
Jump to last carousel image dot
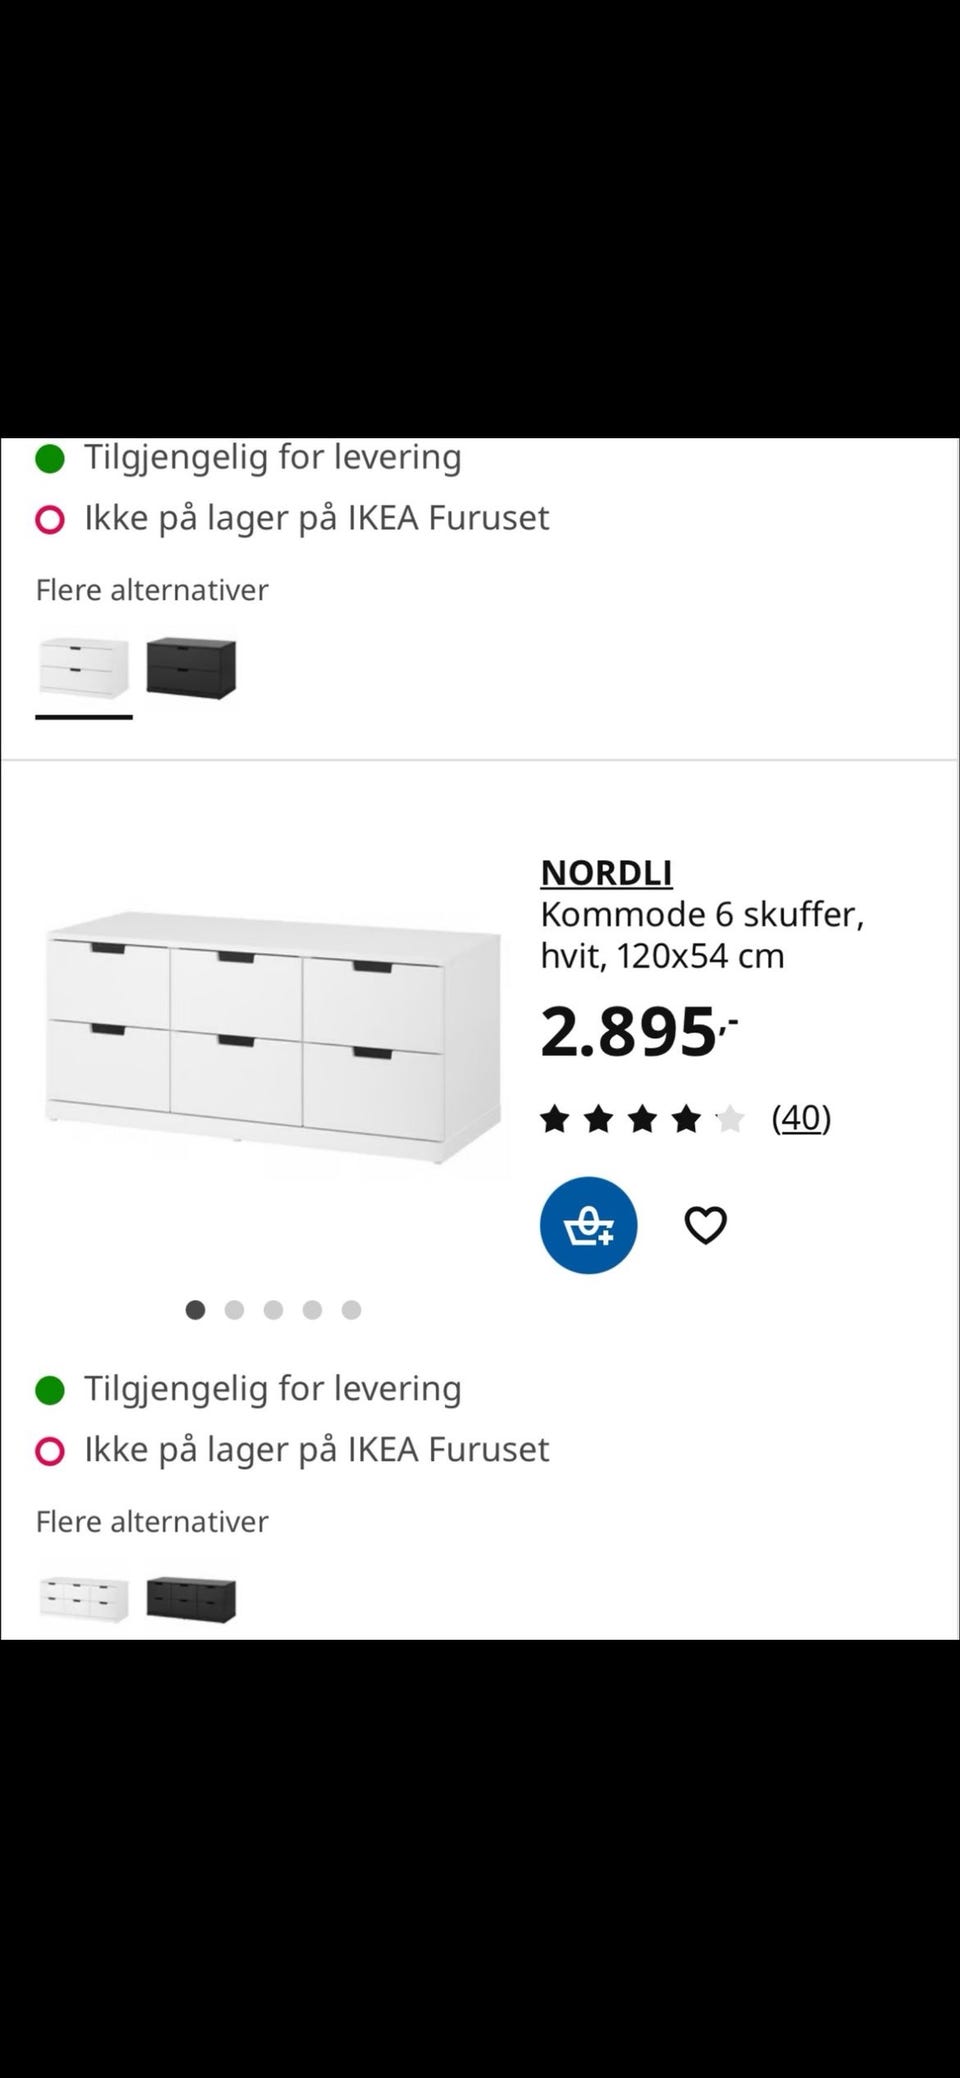[x=351, y=1310]
